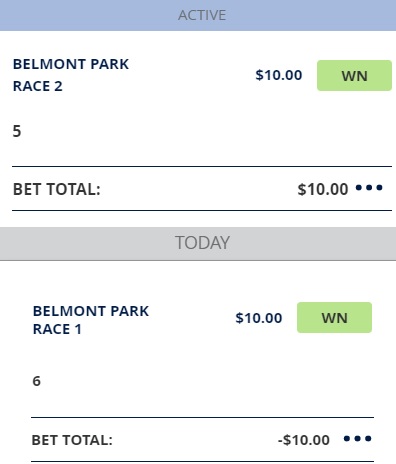Click Bet Total -$10.00 in today's bet
The height and width of the screenshot is (464, 396).
point(304,440)
